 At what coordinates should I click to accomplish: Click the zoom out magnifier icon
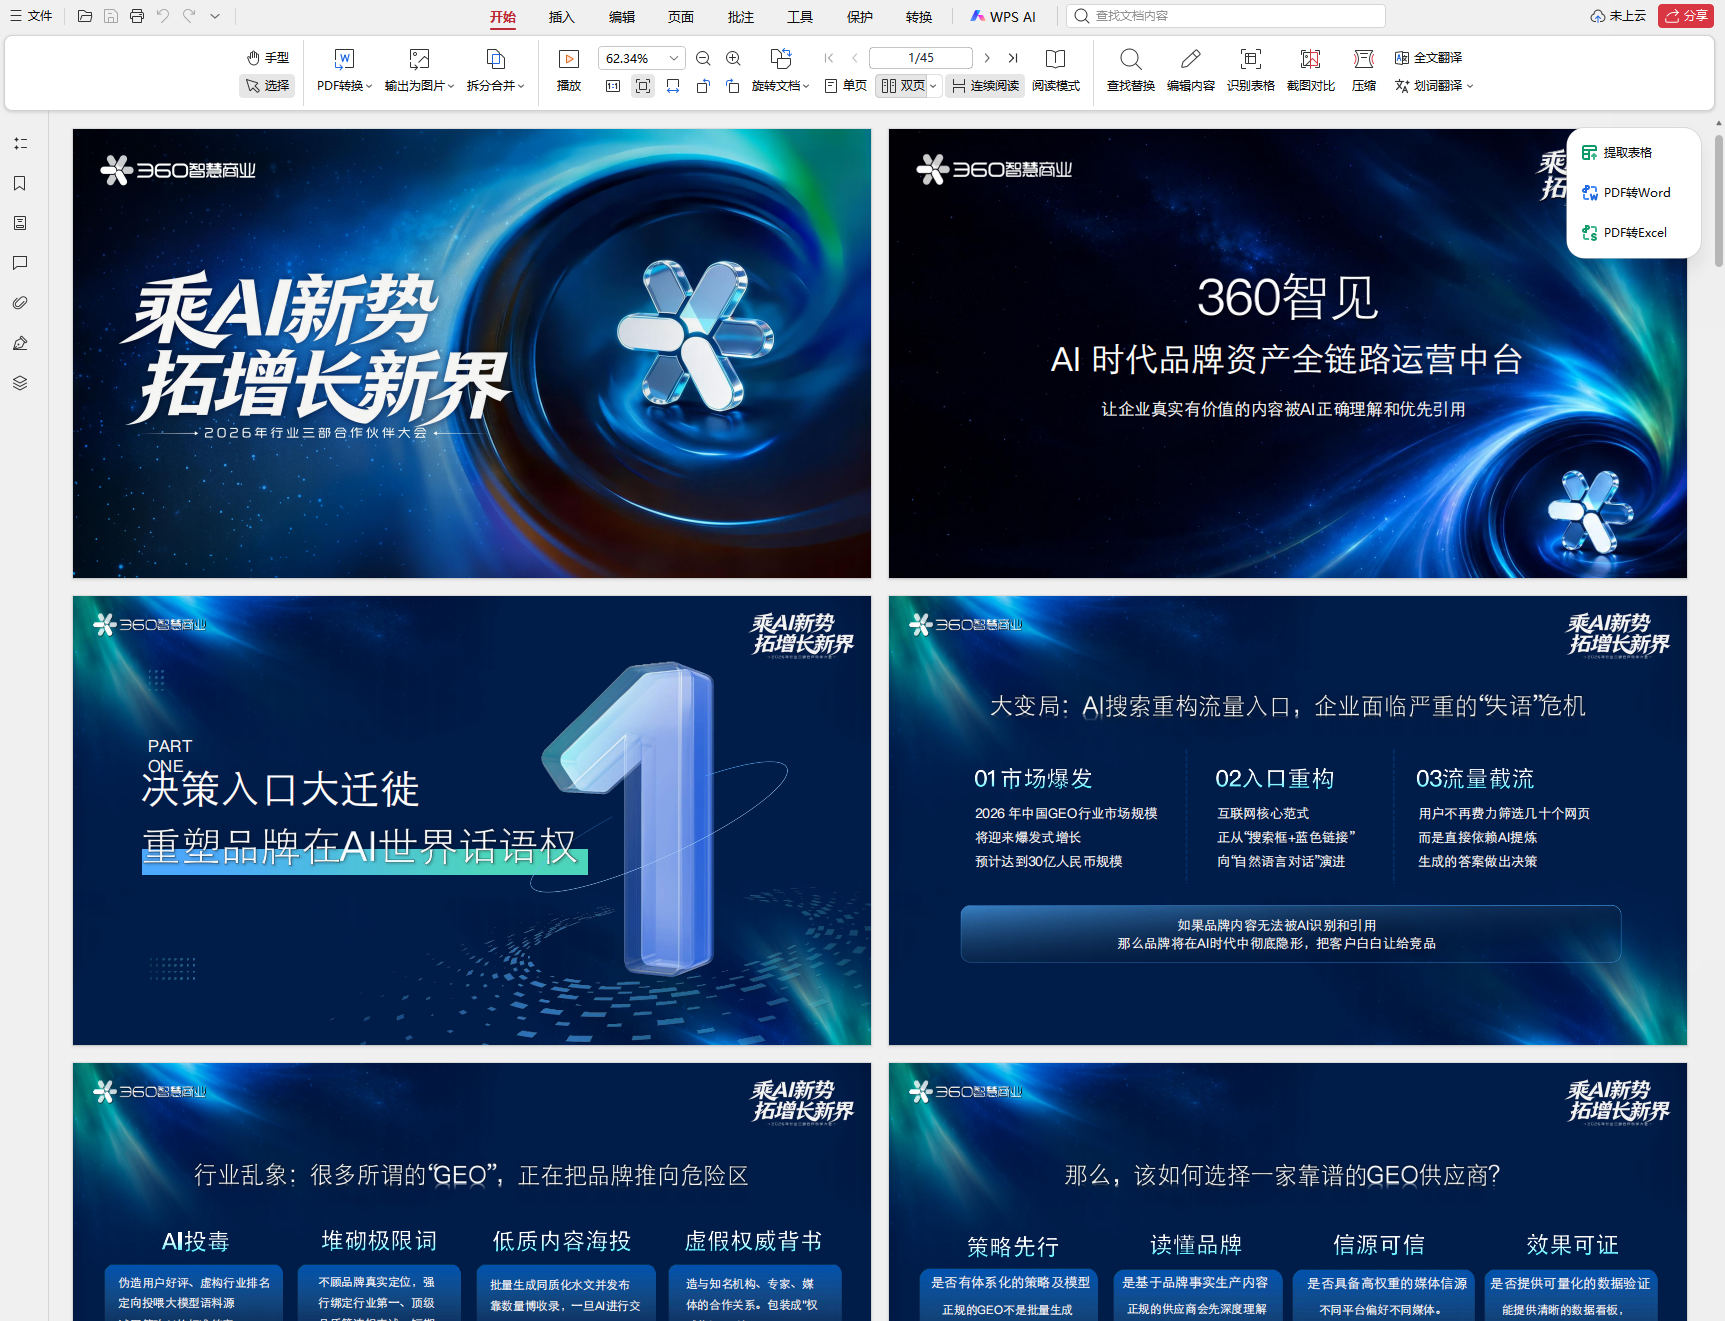(x=703, y=58)
